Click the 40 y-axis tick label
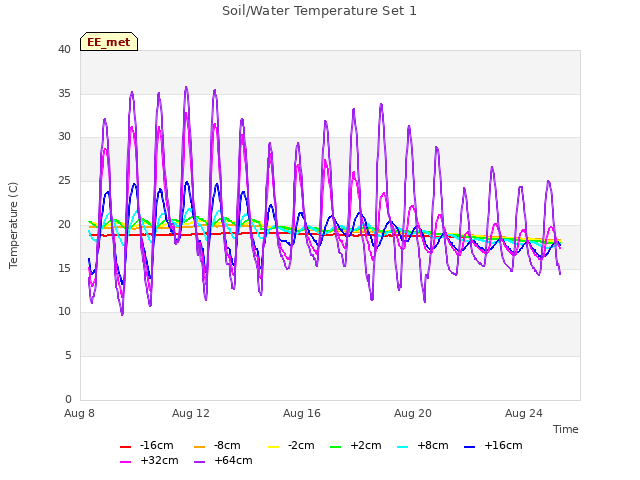640x480 pixels. [64, 49]
